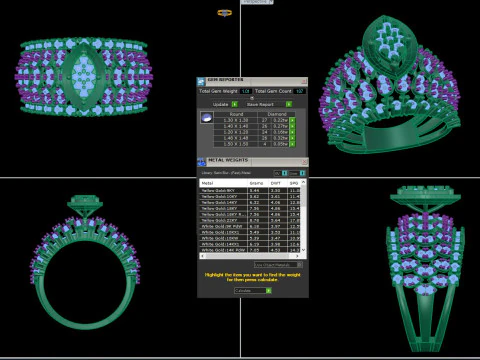The height and width of the screenshot is (360, 480).
Task: Click green arrow for the 24 stones row
Action: pyautogui.click(x=292, y=132)
